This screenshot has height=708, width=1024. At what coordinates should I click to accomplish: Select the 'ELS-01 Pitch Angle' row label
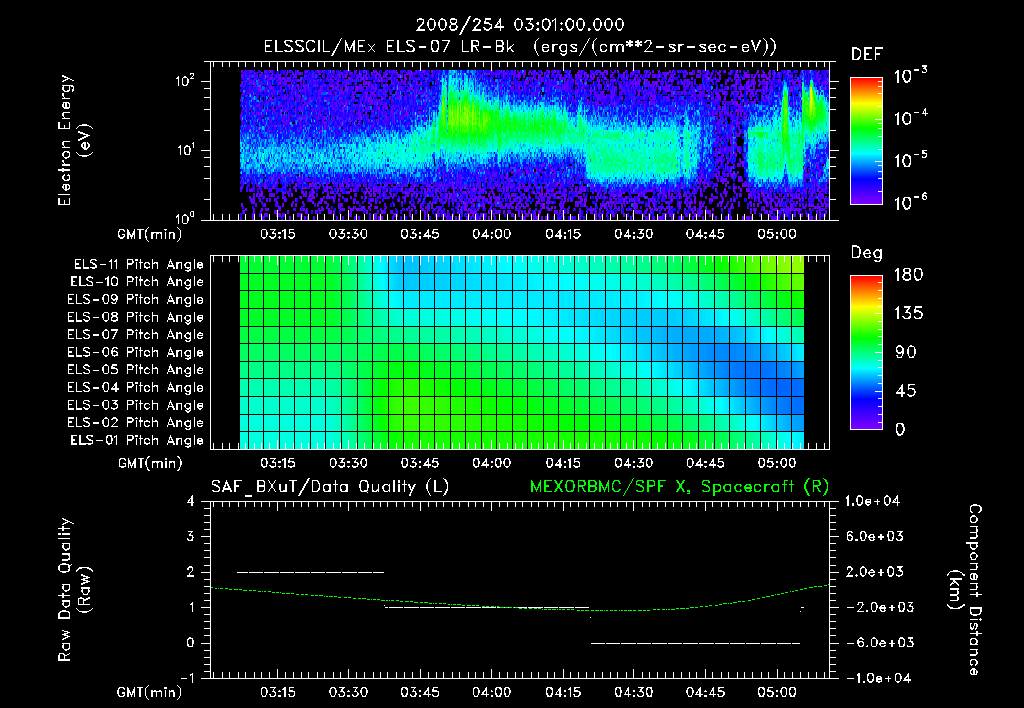(x=137, y=440)
